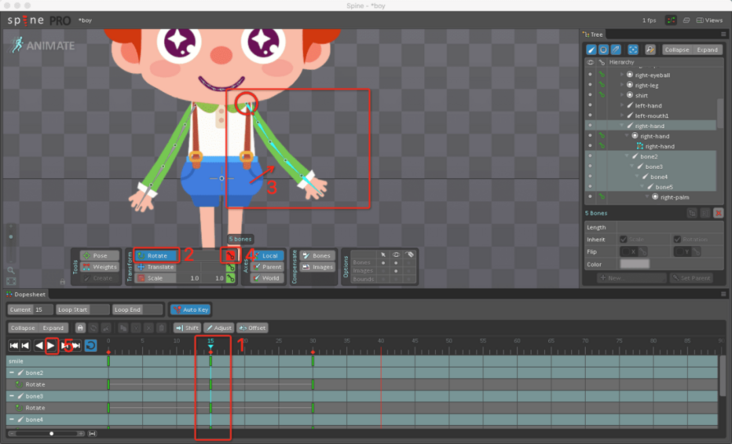The height and width of the screenshot is (444, 732).
Task: Click the delete icon in properties panel
Action: pyautogui.click(x=718, y=213)
